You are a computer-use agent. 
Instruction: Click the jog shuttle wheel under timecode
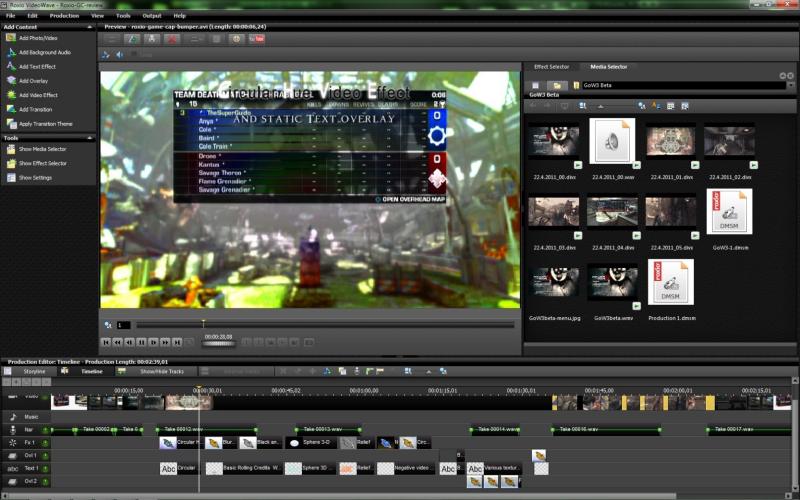[x=218, y=344]
